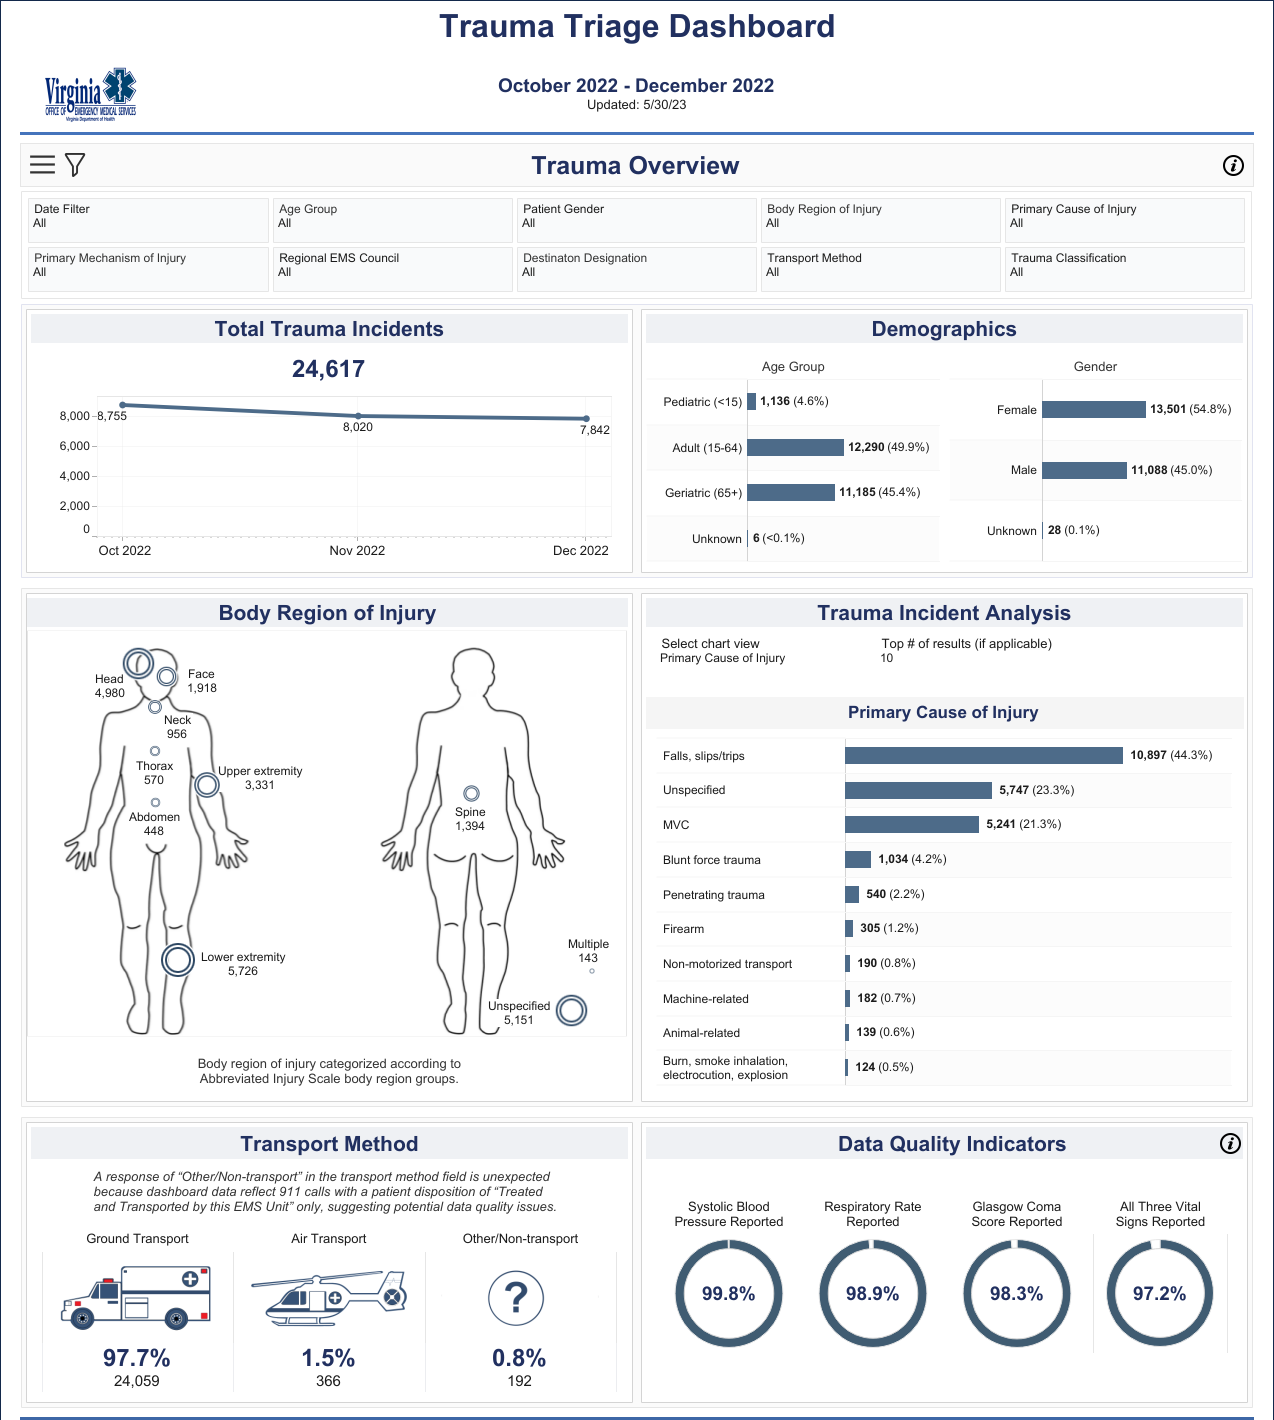Open the Data Quality Indicators info icon
The image size is (1274, 1420).
pos(1230,1144)
